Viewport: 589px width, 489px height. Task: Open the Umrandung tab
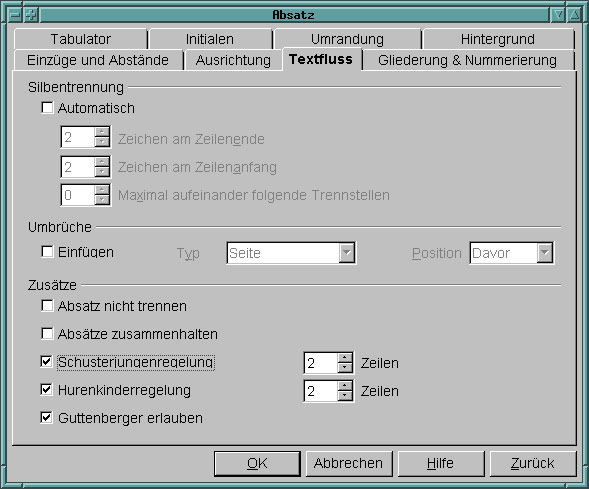(x=347, y=39)
